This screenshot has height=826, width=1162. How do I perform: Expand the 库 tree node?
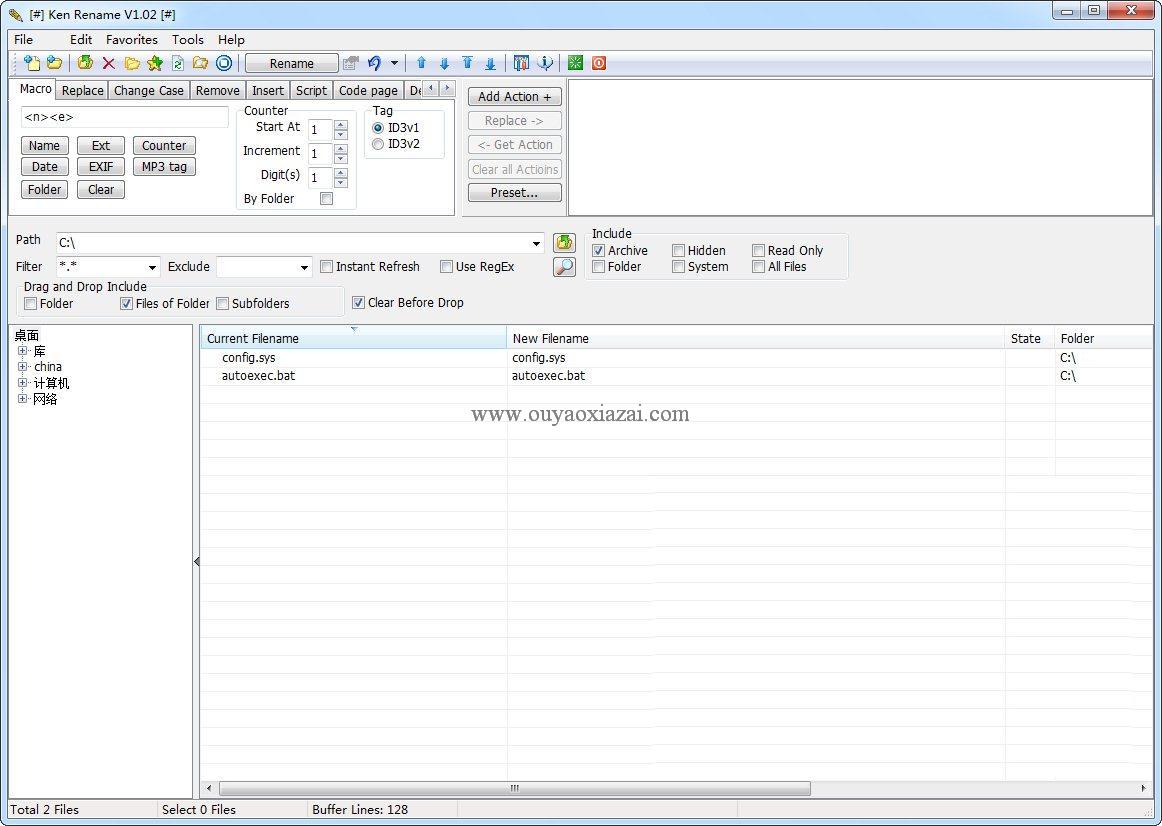pyautogui.click(x=23, y=351)
